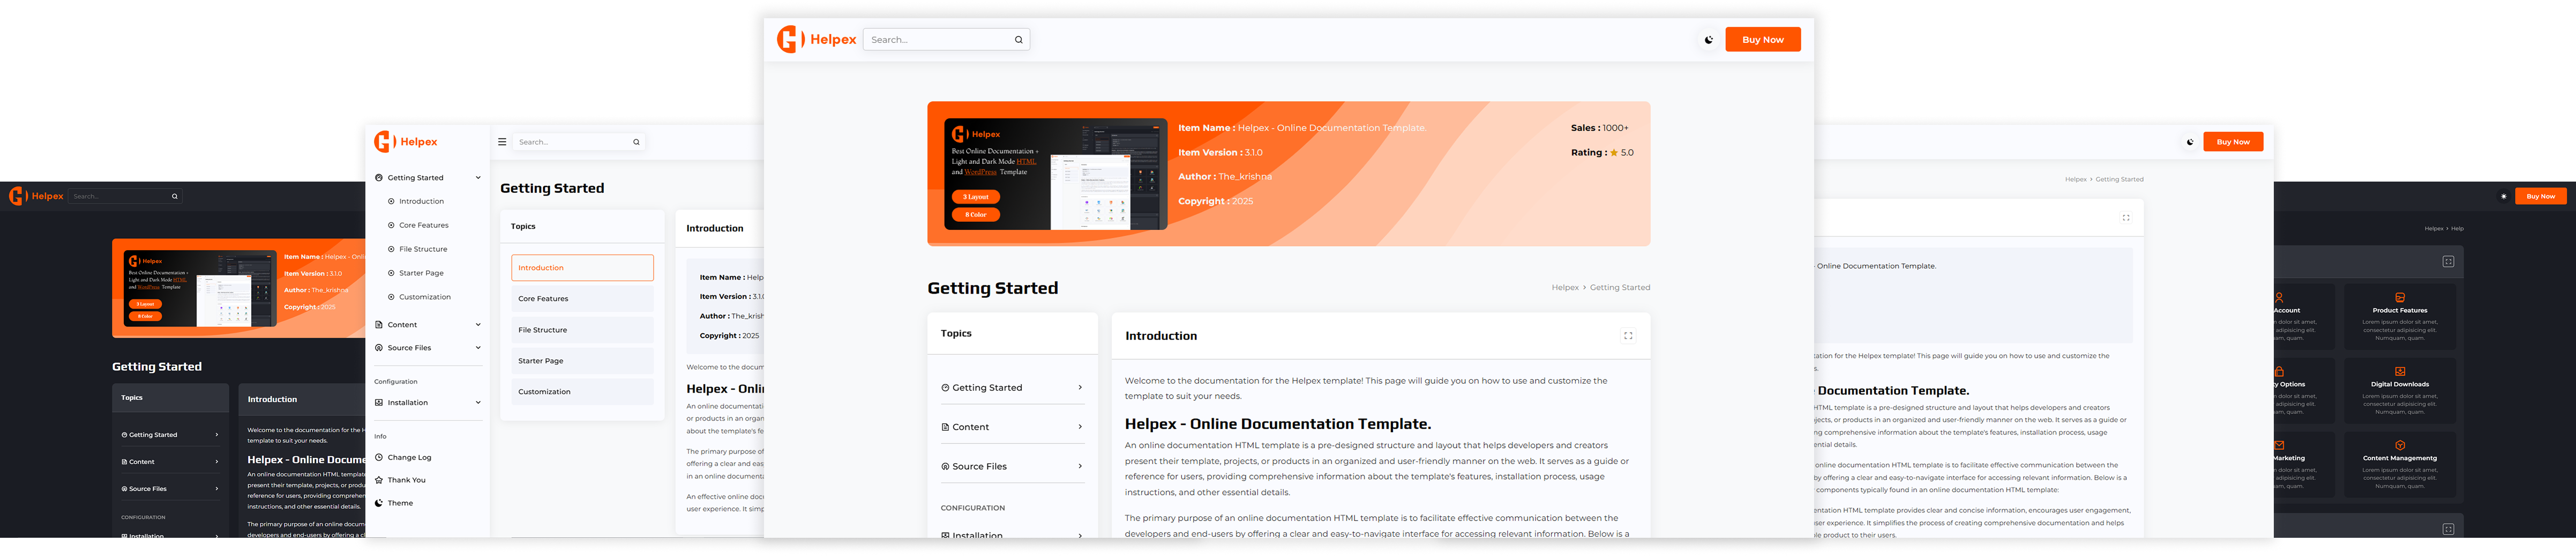Click the Helpex logo atop the left sidebar
The image size is (2576, 556).
(406, 142)
